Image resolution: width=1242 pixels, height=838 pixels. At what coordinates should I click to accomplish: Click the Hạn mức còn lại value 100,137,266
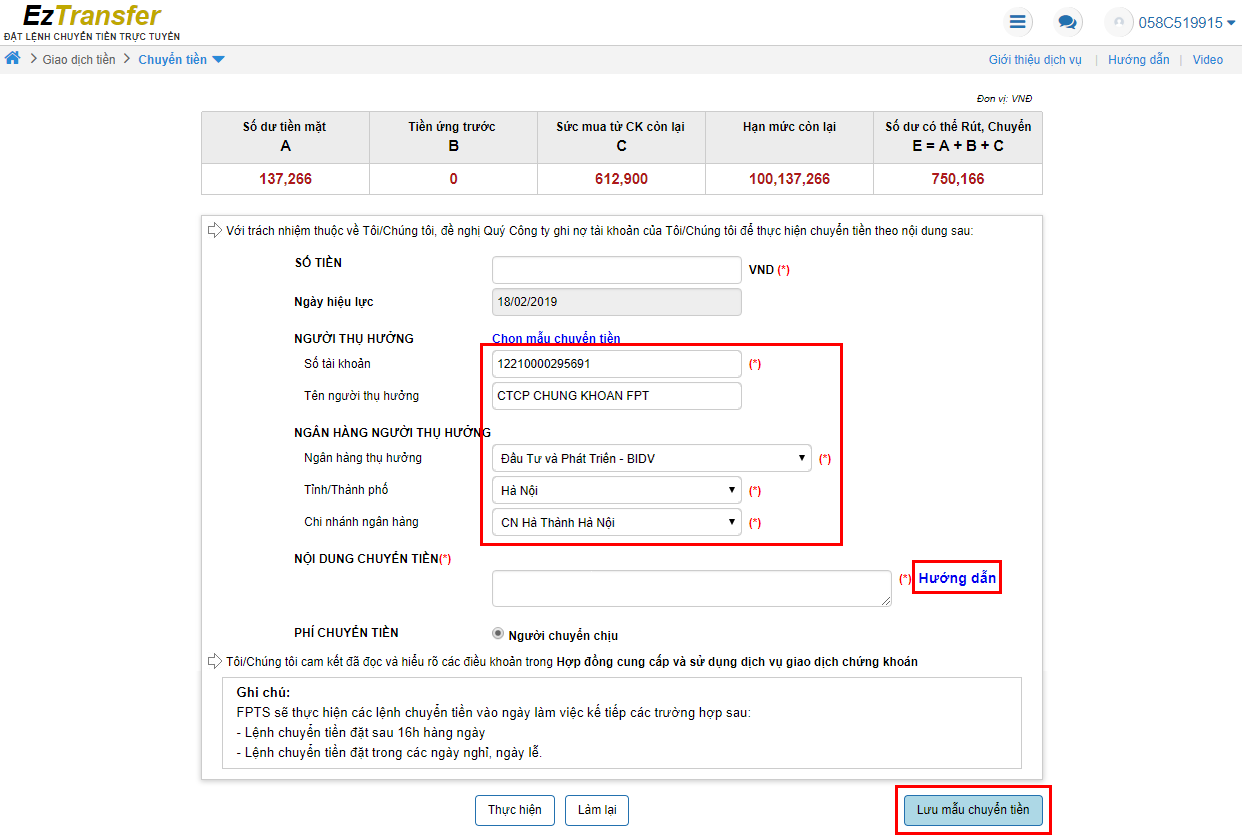pyautogui.click(x=789, y=179)
